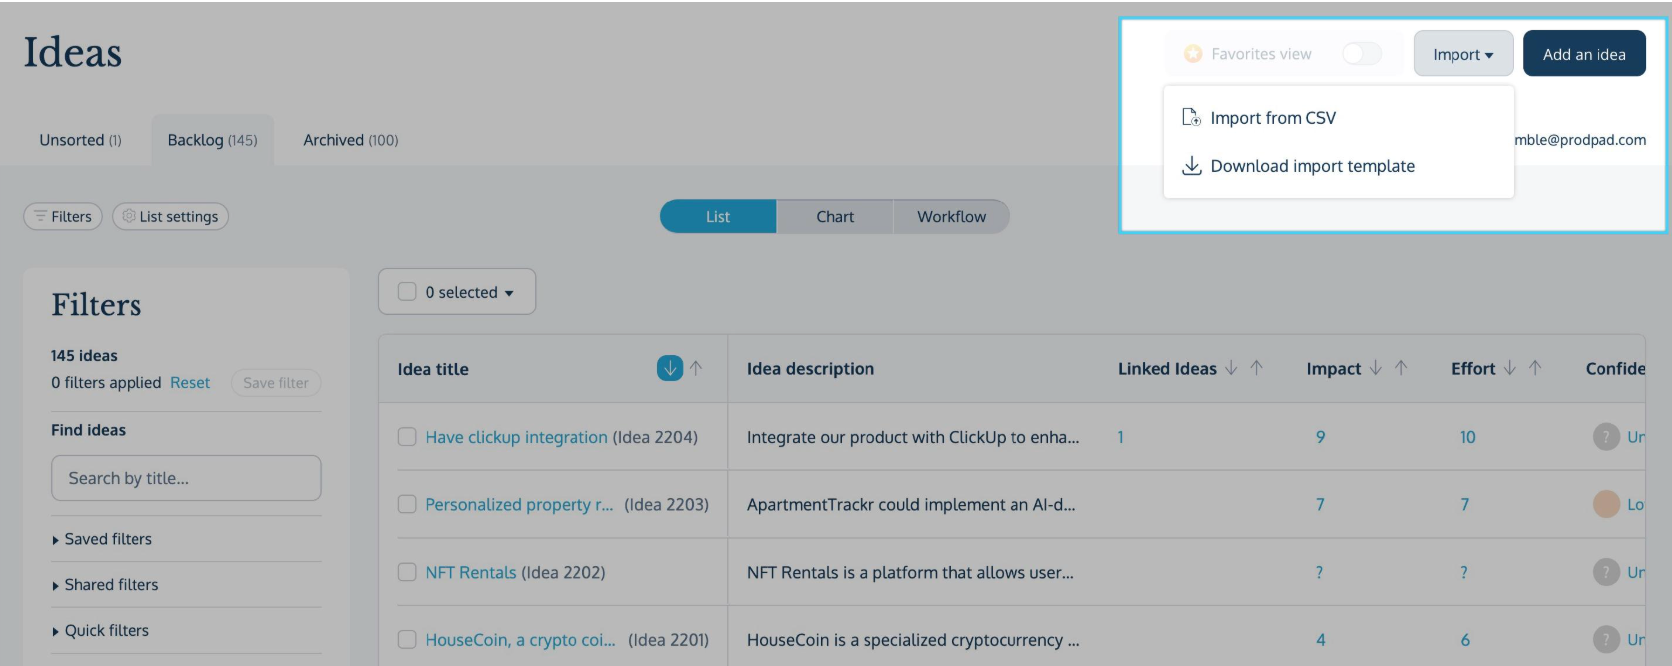Viewport: 1672px width, 666px height.
Task: Check the Have clickup integration row checkbox
Action: pos(407,437)
